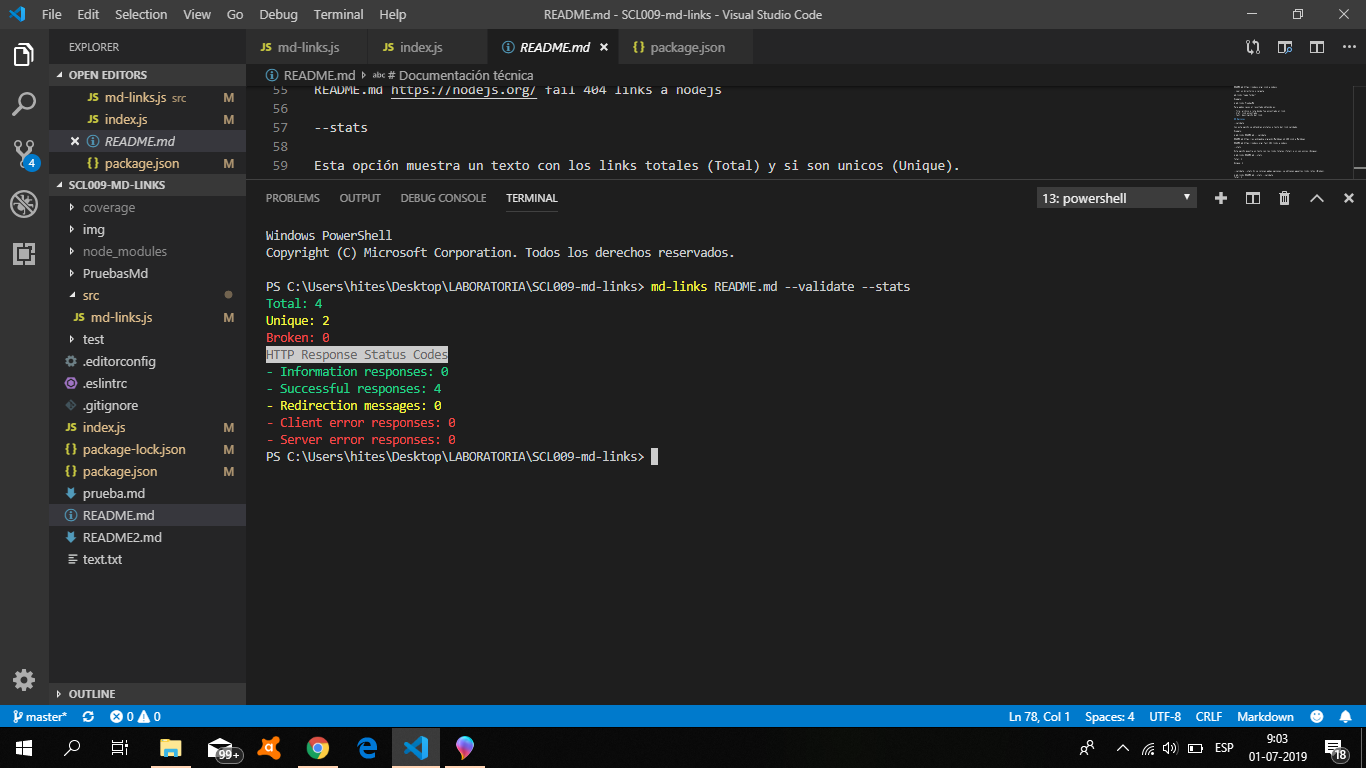
Task: Click Ln 78, Col 1 in status bar
Action: pyautogui.click(x=1040, y=717)
